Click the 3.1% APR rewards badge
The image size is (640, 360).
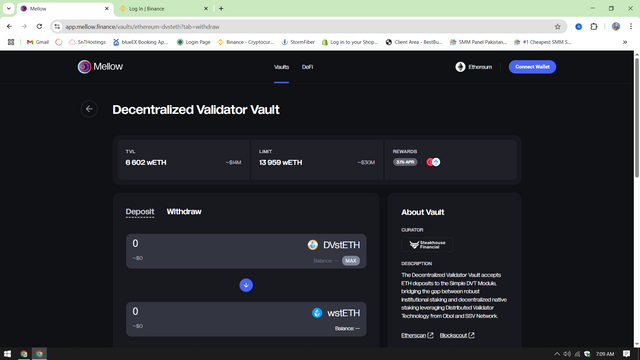point(405,162)
